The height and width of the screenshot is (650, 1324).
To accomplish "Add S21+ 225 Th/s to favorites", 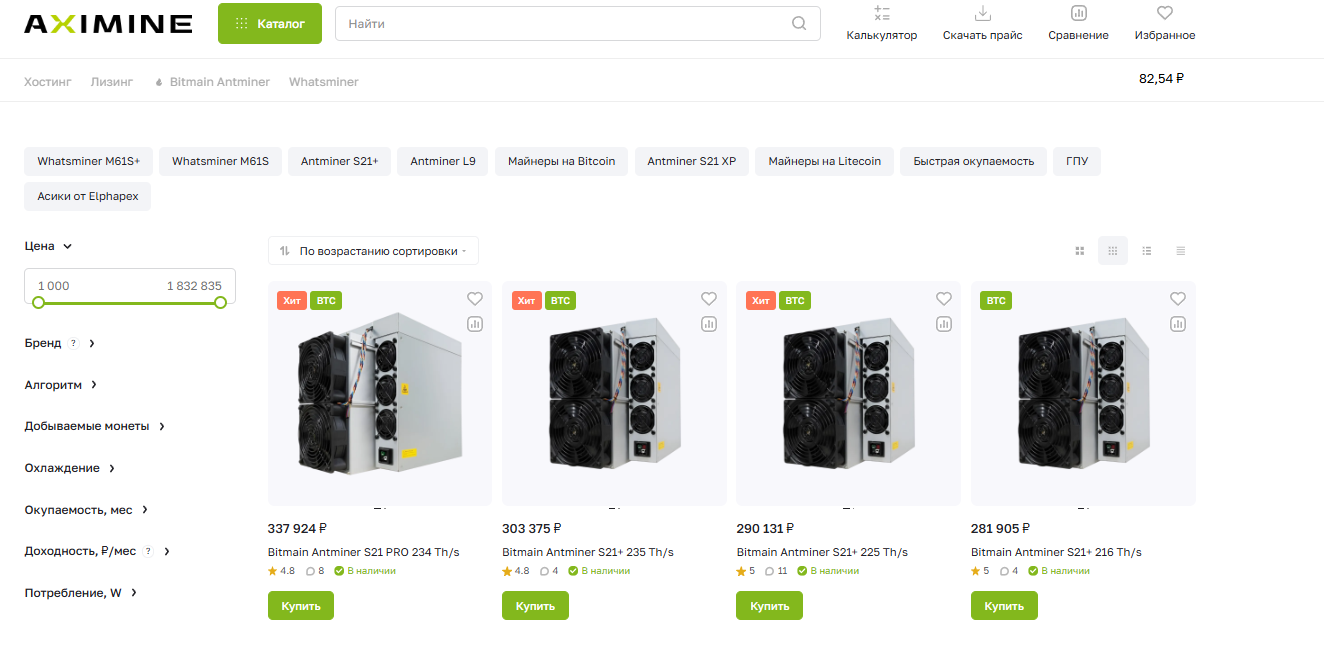I will pyautogui.click(x=944, y=299).
